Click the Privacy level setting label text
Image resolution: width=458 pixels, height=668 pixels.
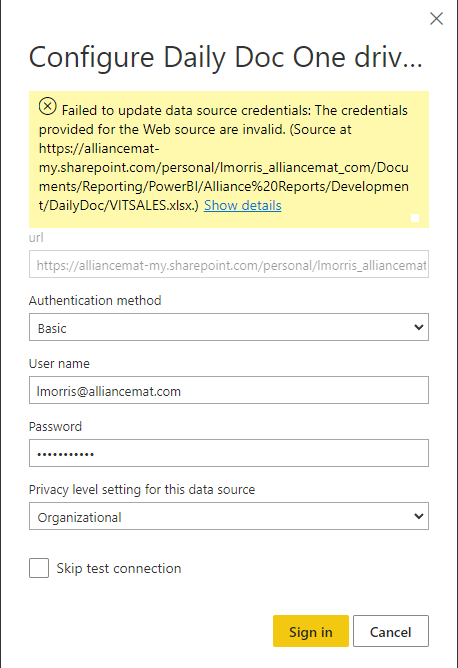coord(142,489)
